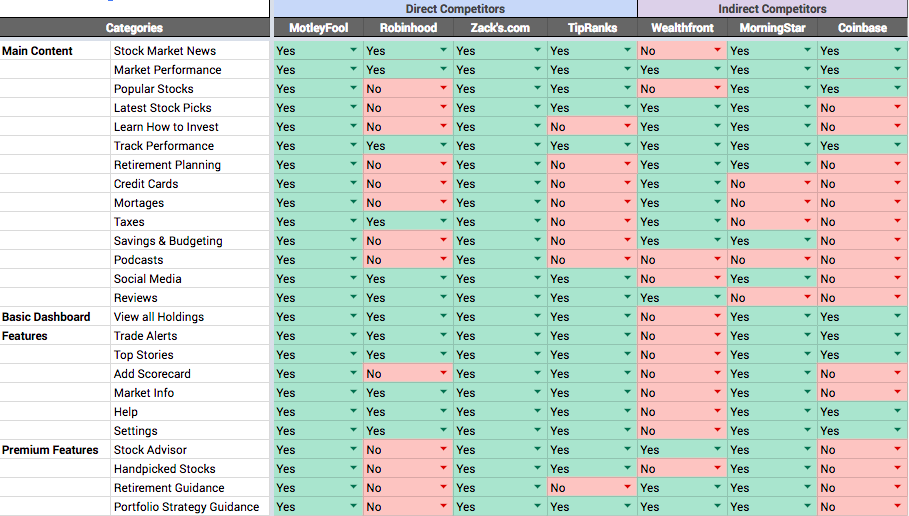909x516 pixels.
Task: Select the Direct Competitors header cell
Action: [x=455, y=9]
